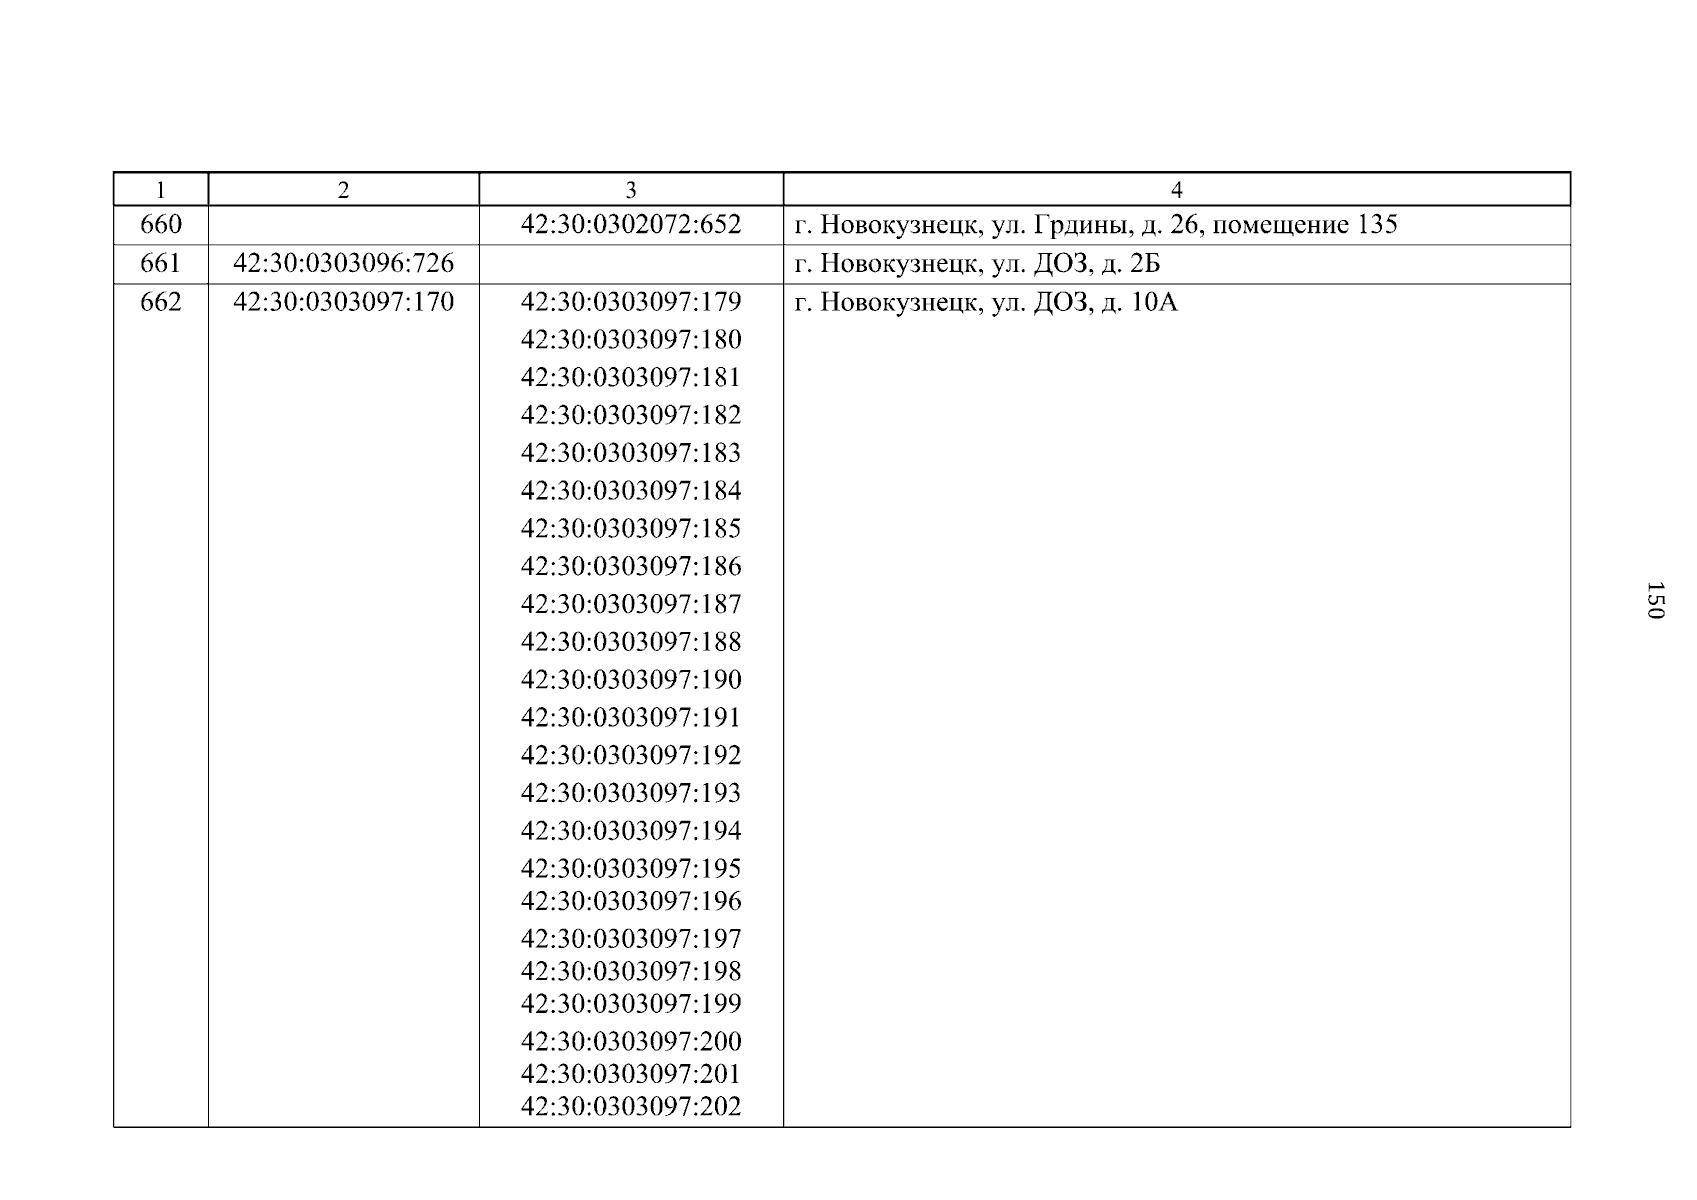Click column header 2
This screenshot has height=1200, width=1697.
[x=344, y=190]
